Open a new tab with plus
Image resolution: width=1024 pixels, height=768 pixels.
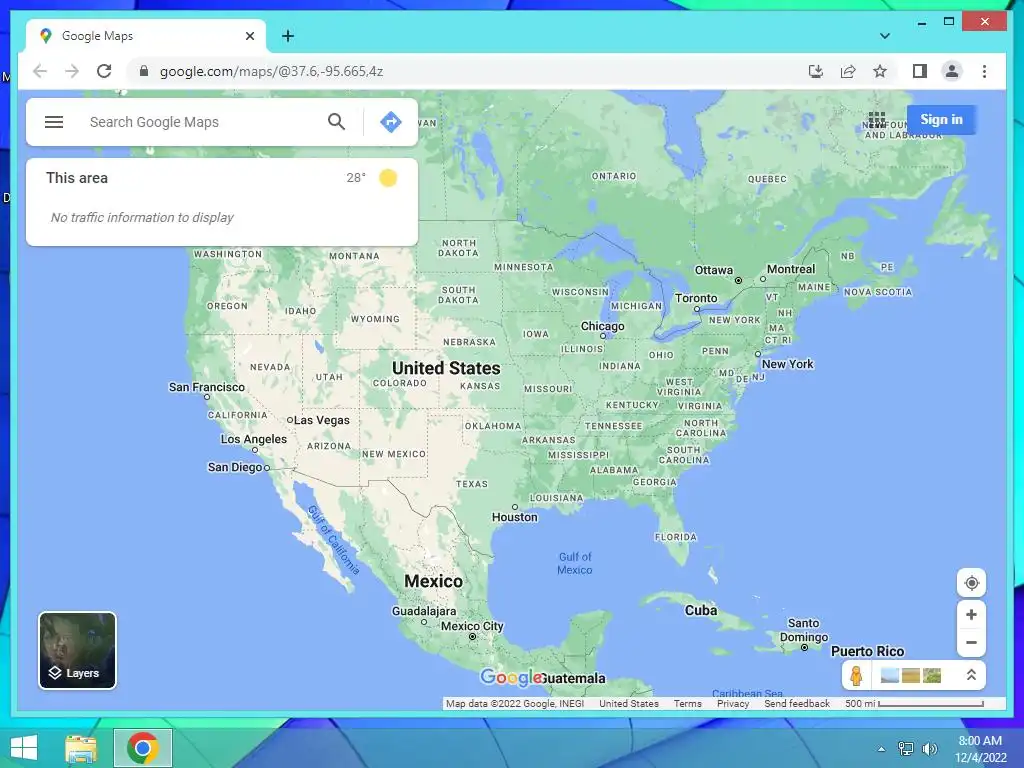click(x=288, y=36)
